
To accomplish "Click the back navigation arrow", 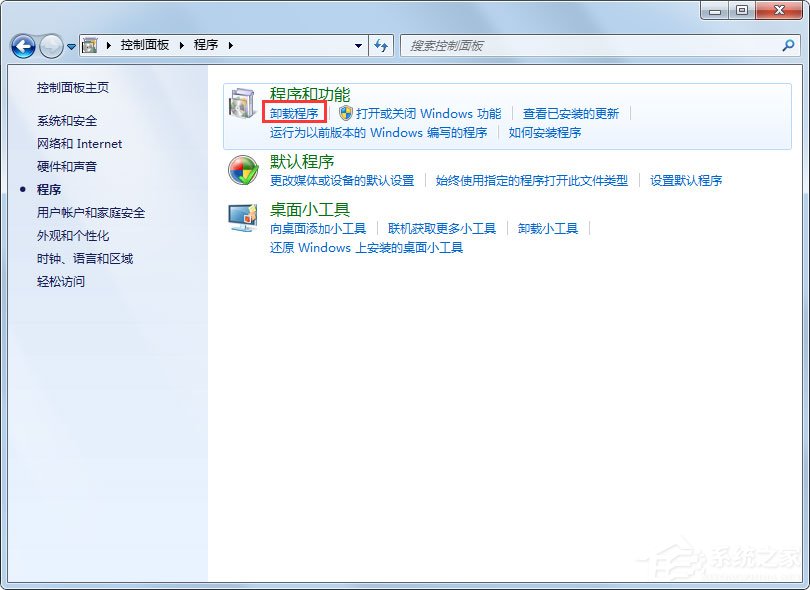I will pyautogui.click(x=22, y=46).
